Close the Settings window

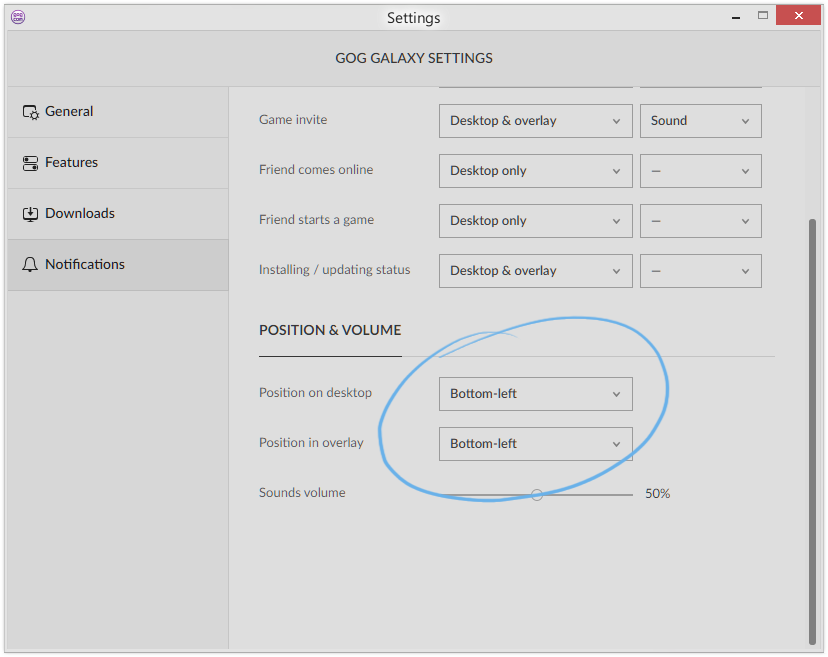[798, 16]
